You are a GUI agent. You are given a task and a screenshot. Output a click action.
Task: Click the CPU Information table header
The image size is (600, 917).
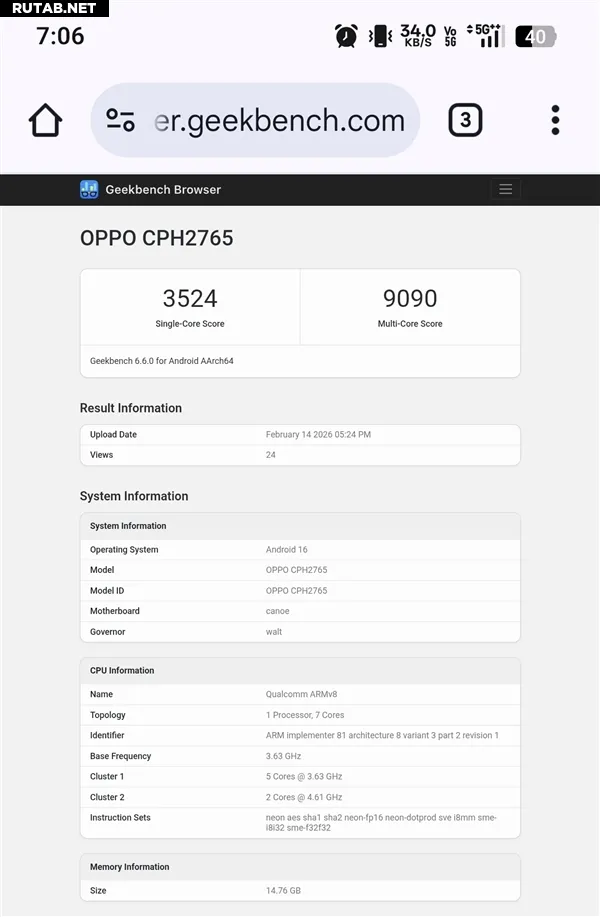[x=122, y=670]
